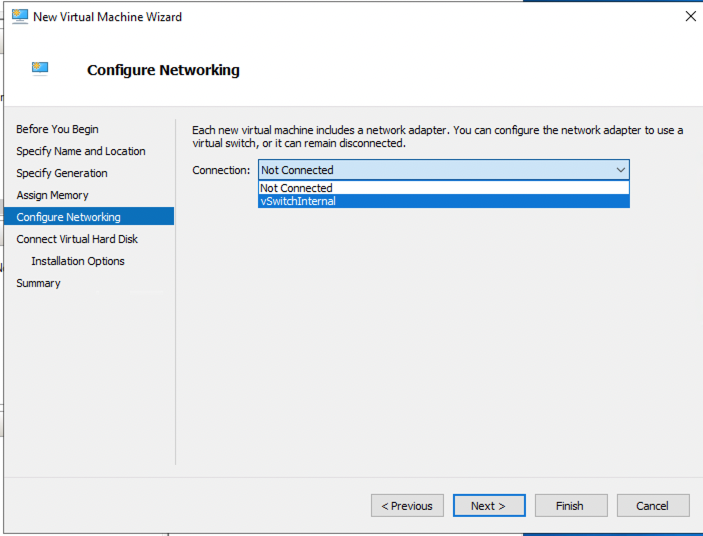Cancel the wizard
Screen dimensions: 703x536
(653, 506)
